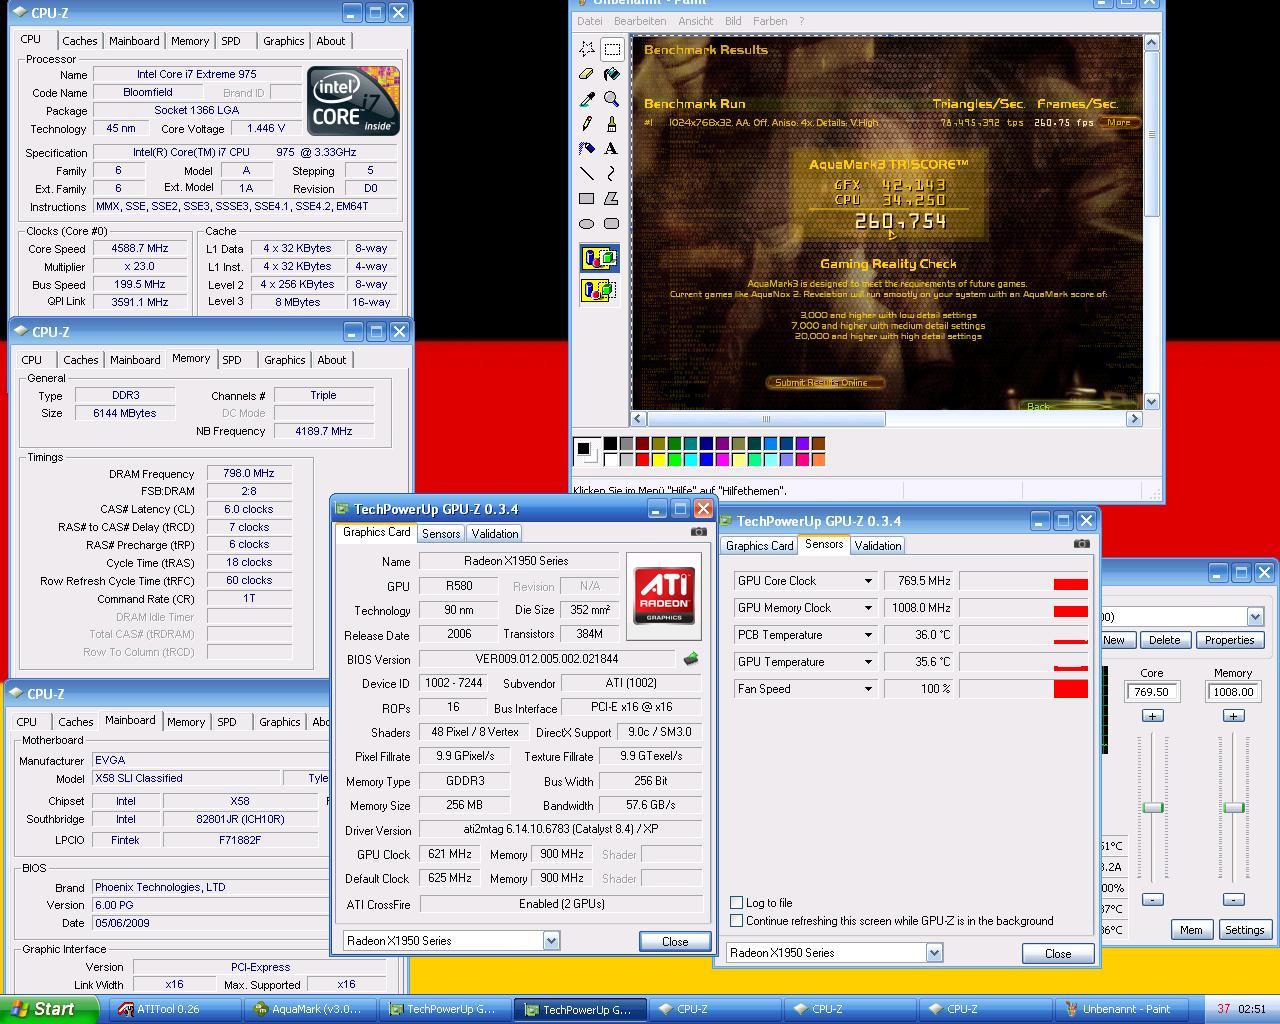Switch to Sensors tab in GPU-Z Graphics Card window
Image resolution: width=1280 pixels, height=1024 pixels.
coord(441,534)
